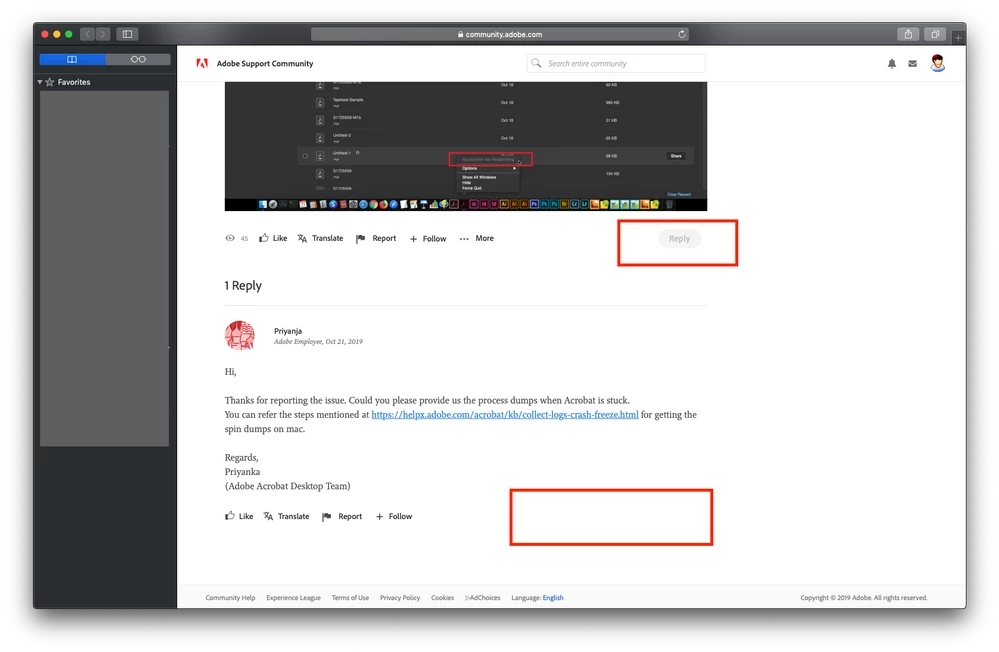999x652 pixels.
Task: Click the views eye icon beside 45
Action: click(230, 238)
